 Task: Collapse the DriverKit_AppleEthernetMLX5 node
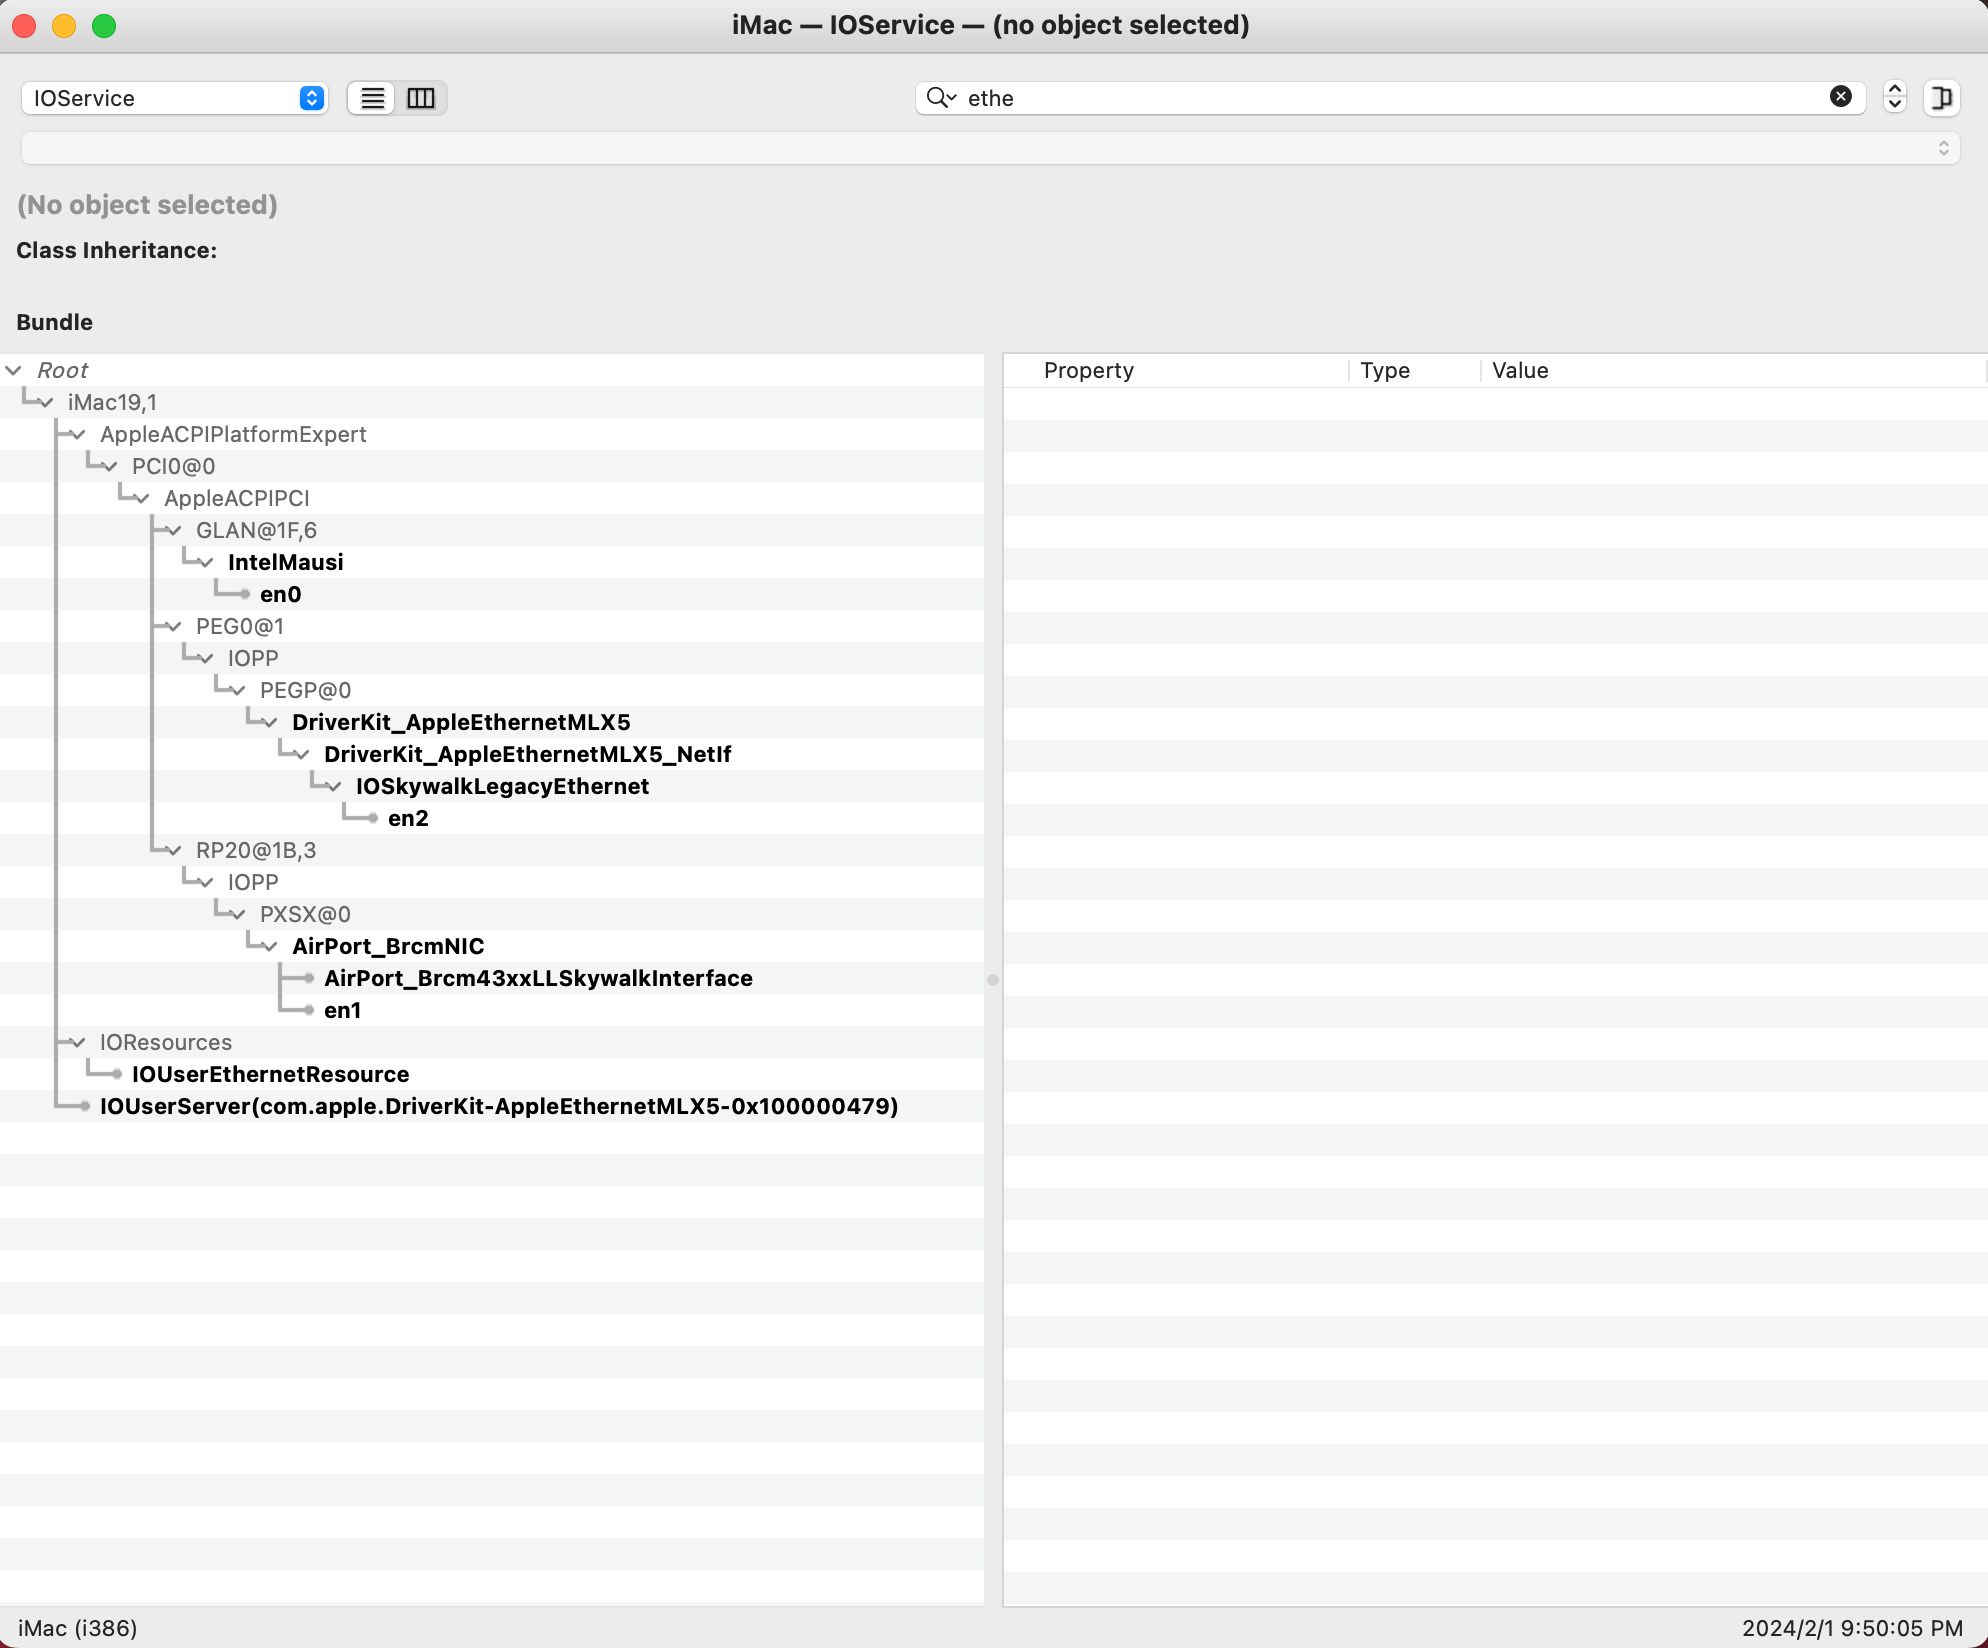click(270, 723)
